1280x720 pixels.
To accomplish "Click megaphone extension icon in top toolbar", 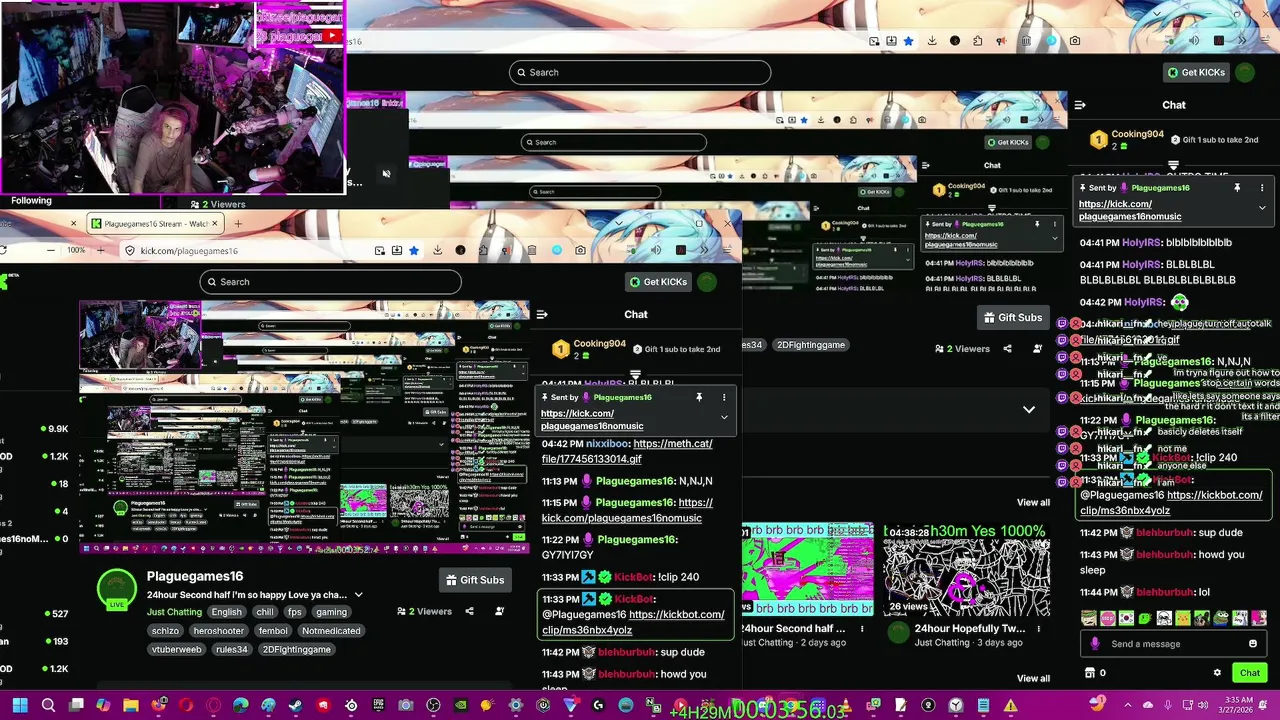I will pos(1001,41).
